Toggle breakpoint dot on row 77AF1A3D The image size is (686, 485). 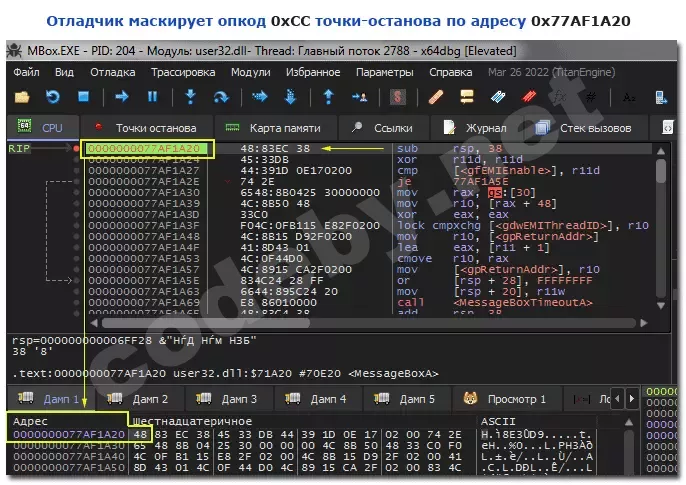point(76,215)
